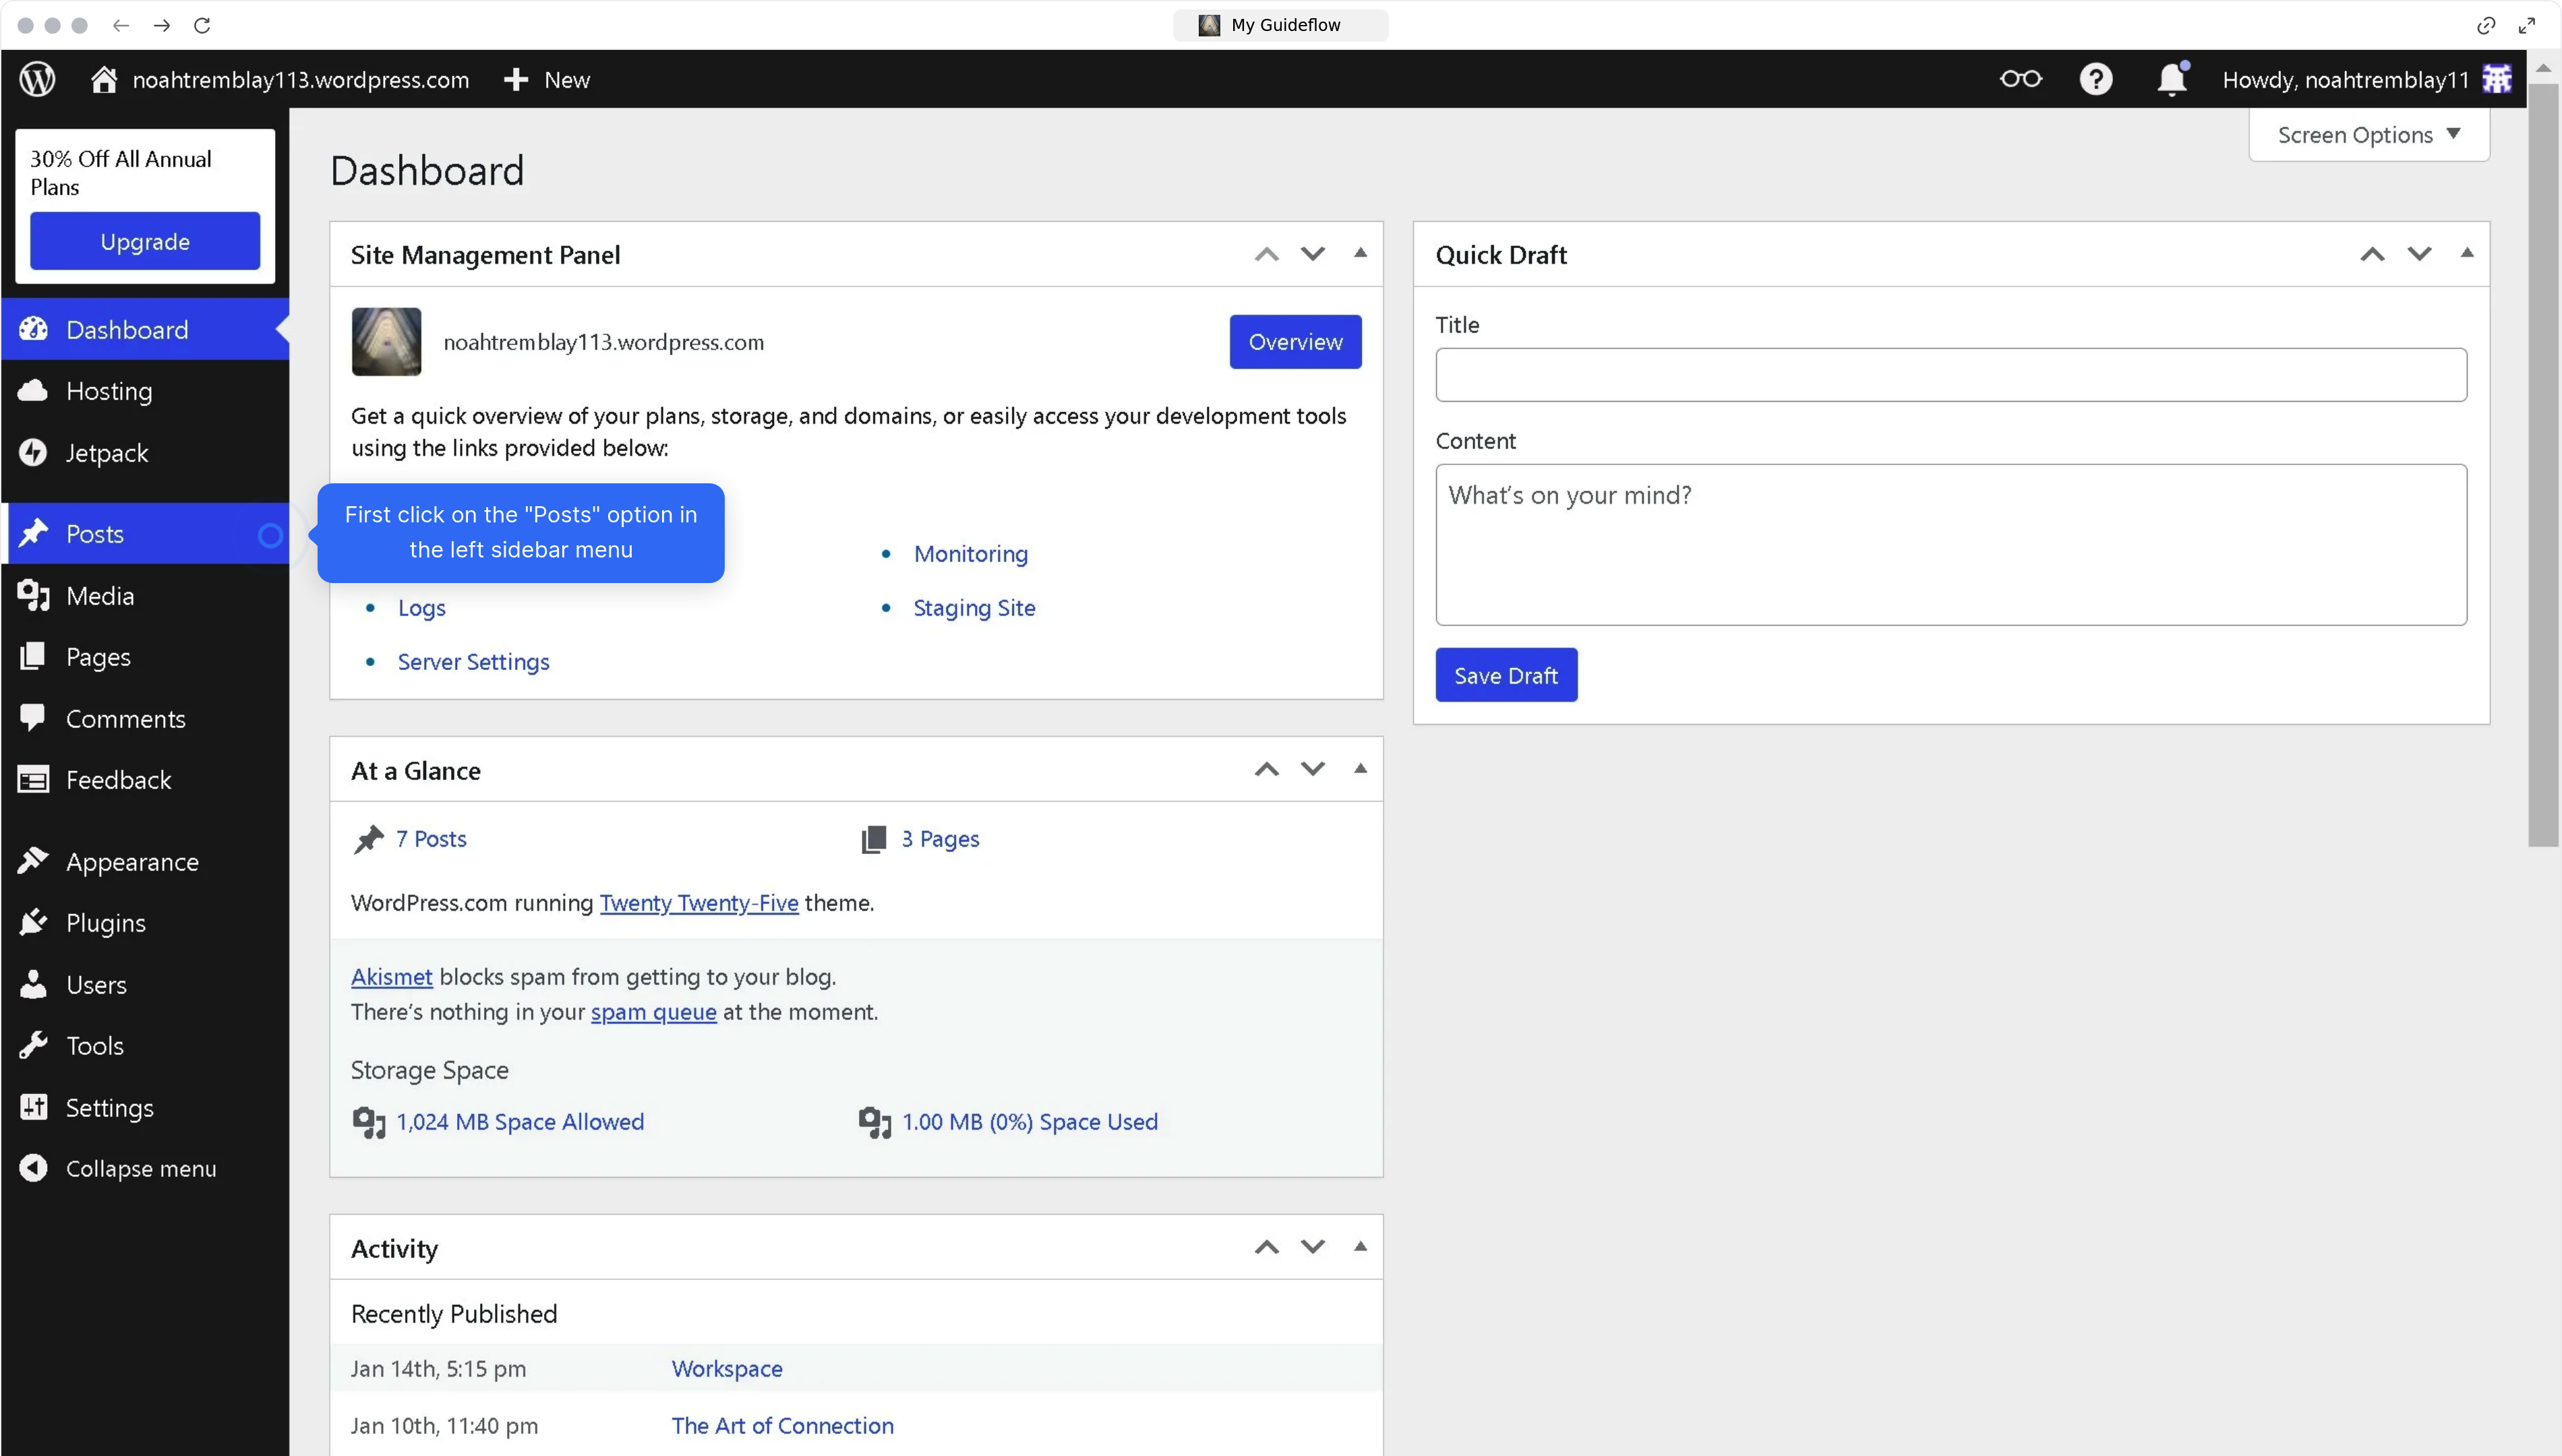Open the Posts menu in the sidebar
This screenshot has height=1456, width=2562.
(x=95, y=533)
